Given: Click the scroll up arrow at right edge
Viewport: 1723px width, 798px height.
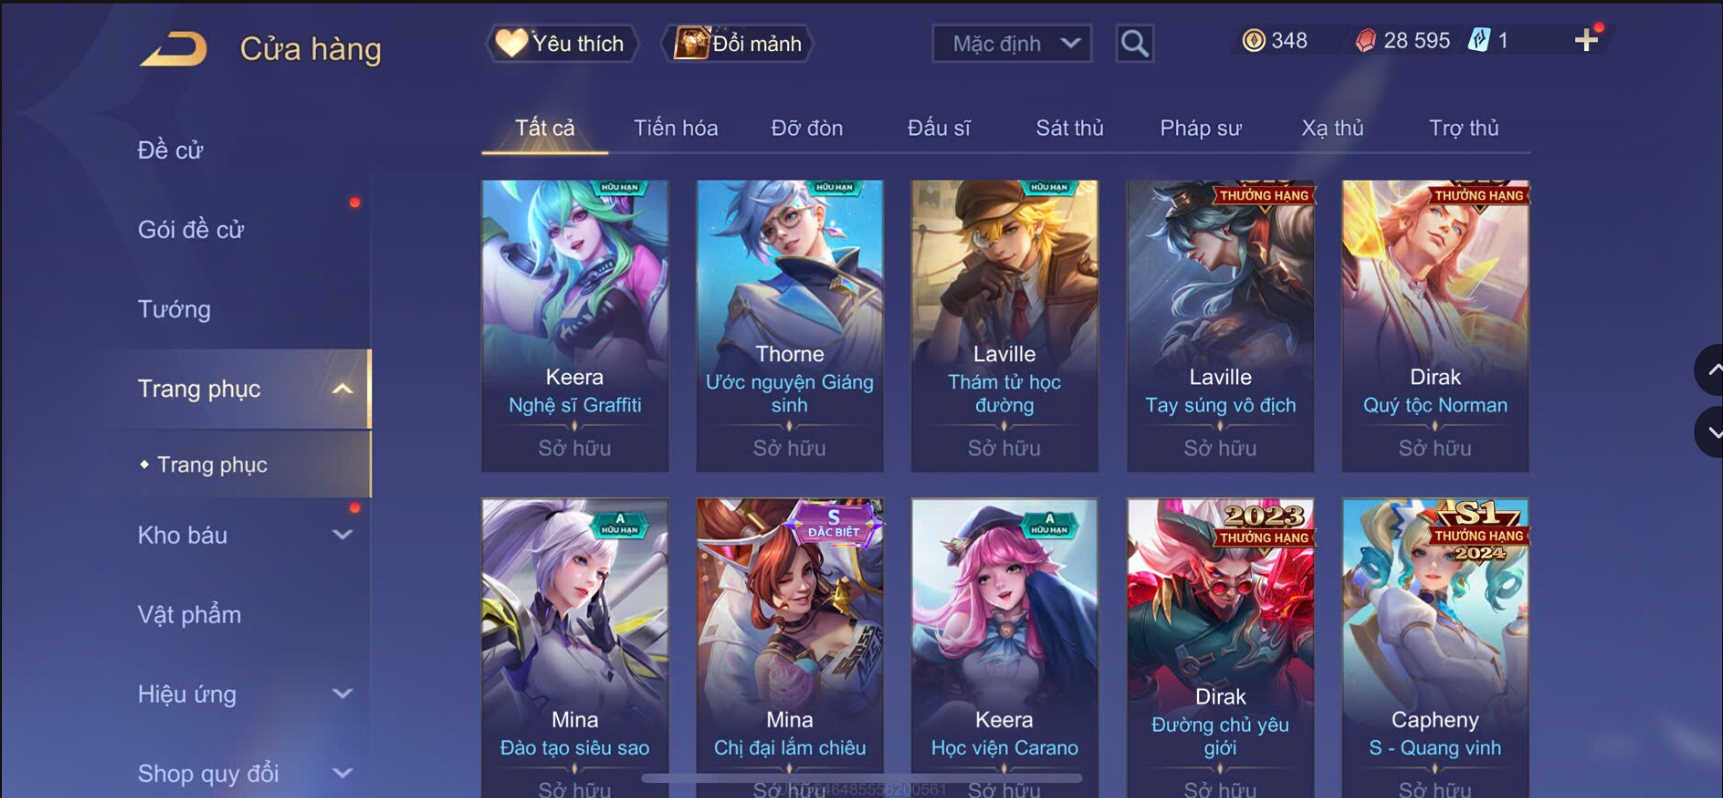Looking at the screenshot, I should point(1712,369).
